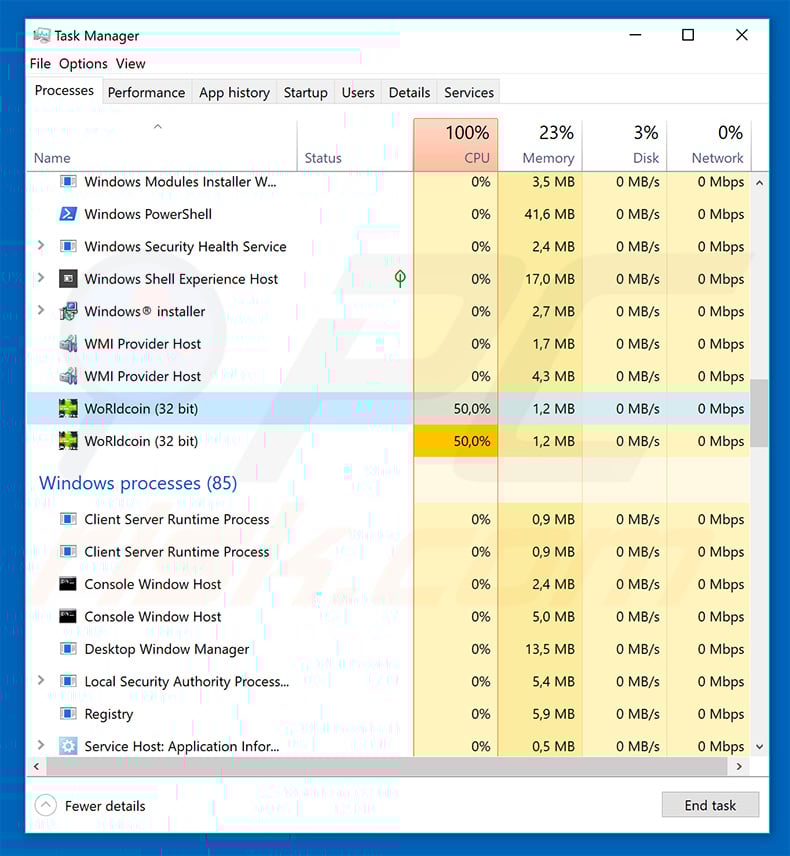The width and height of the screenshot is (790, 856).
Task: Click the Windows PowerShell process icon
Action: (x=68, y=214)
